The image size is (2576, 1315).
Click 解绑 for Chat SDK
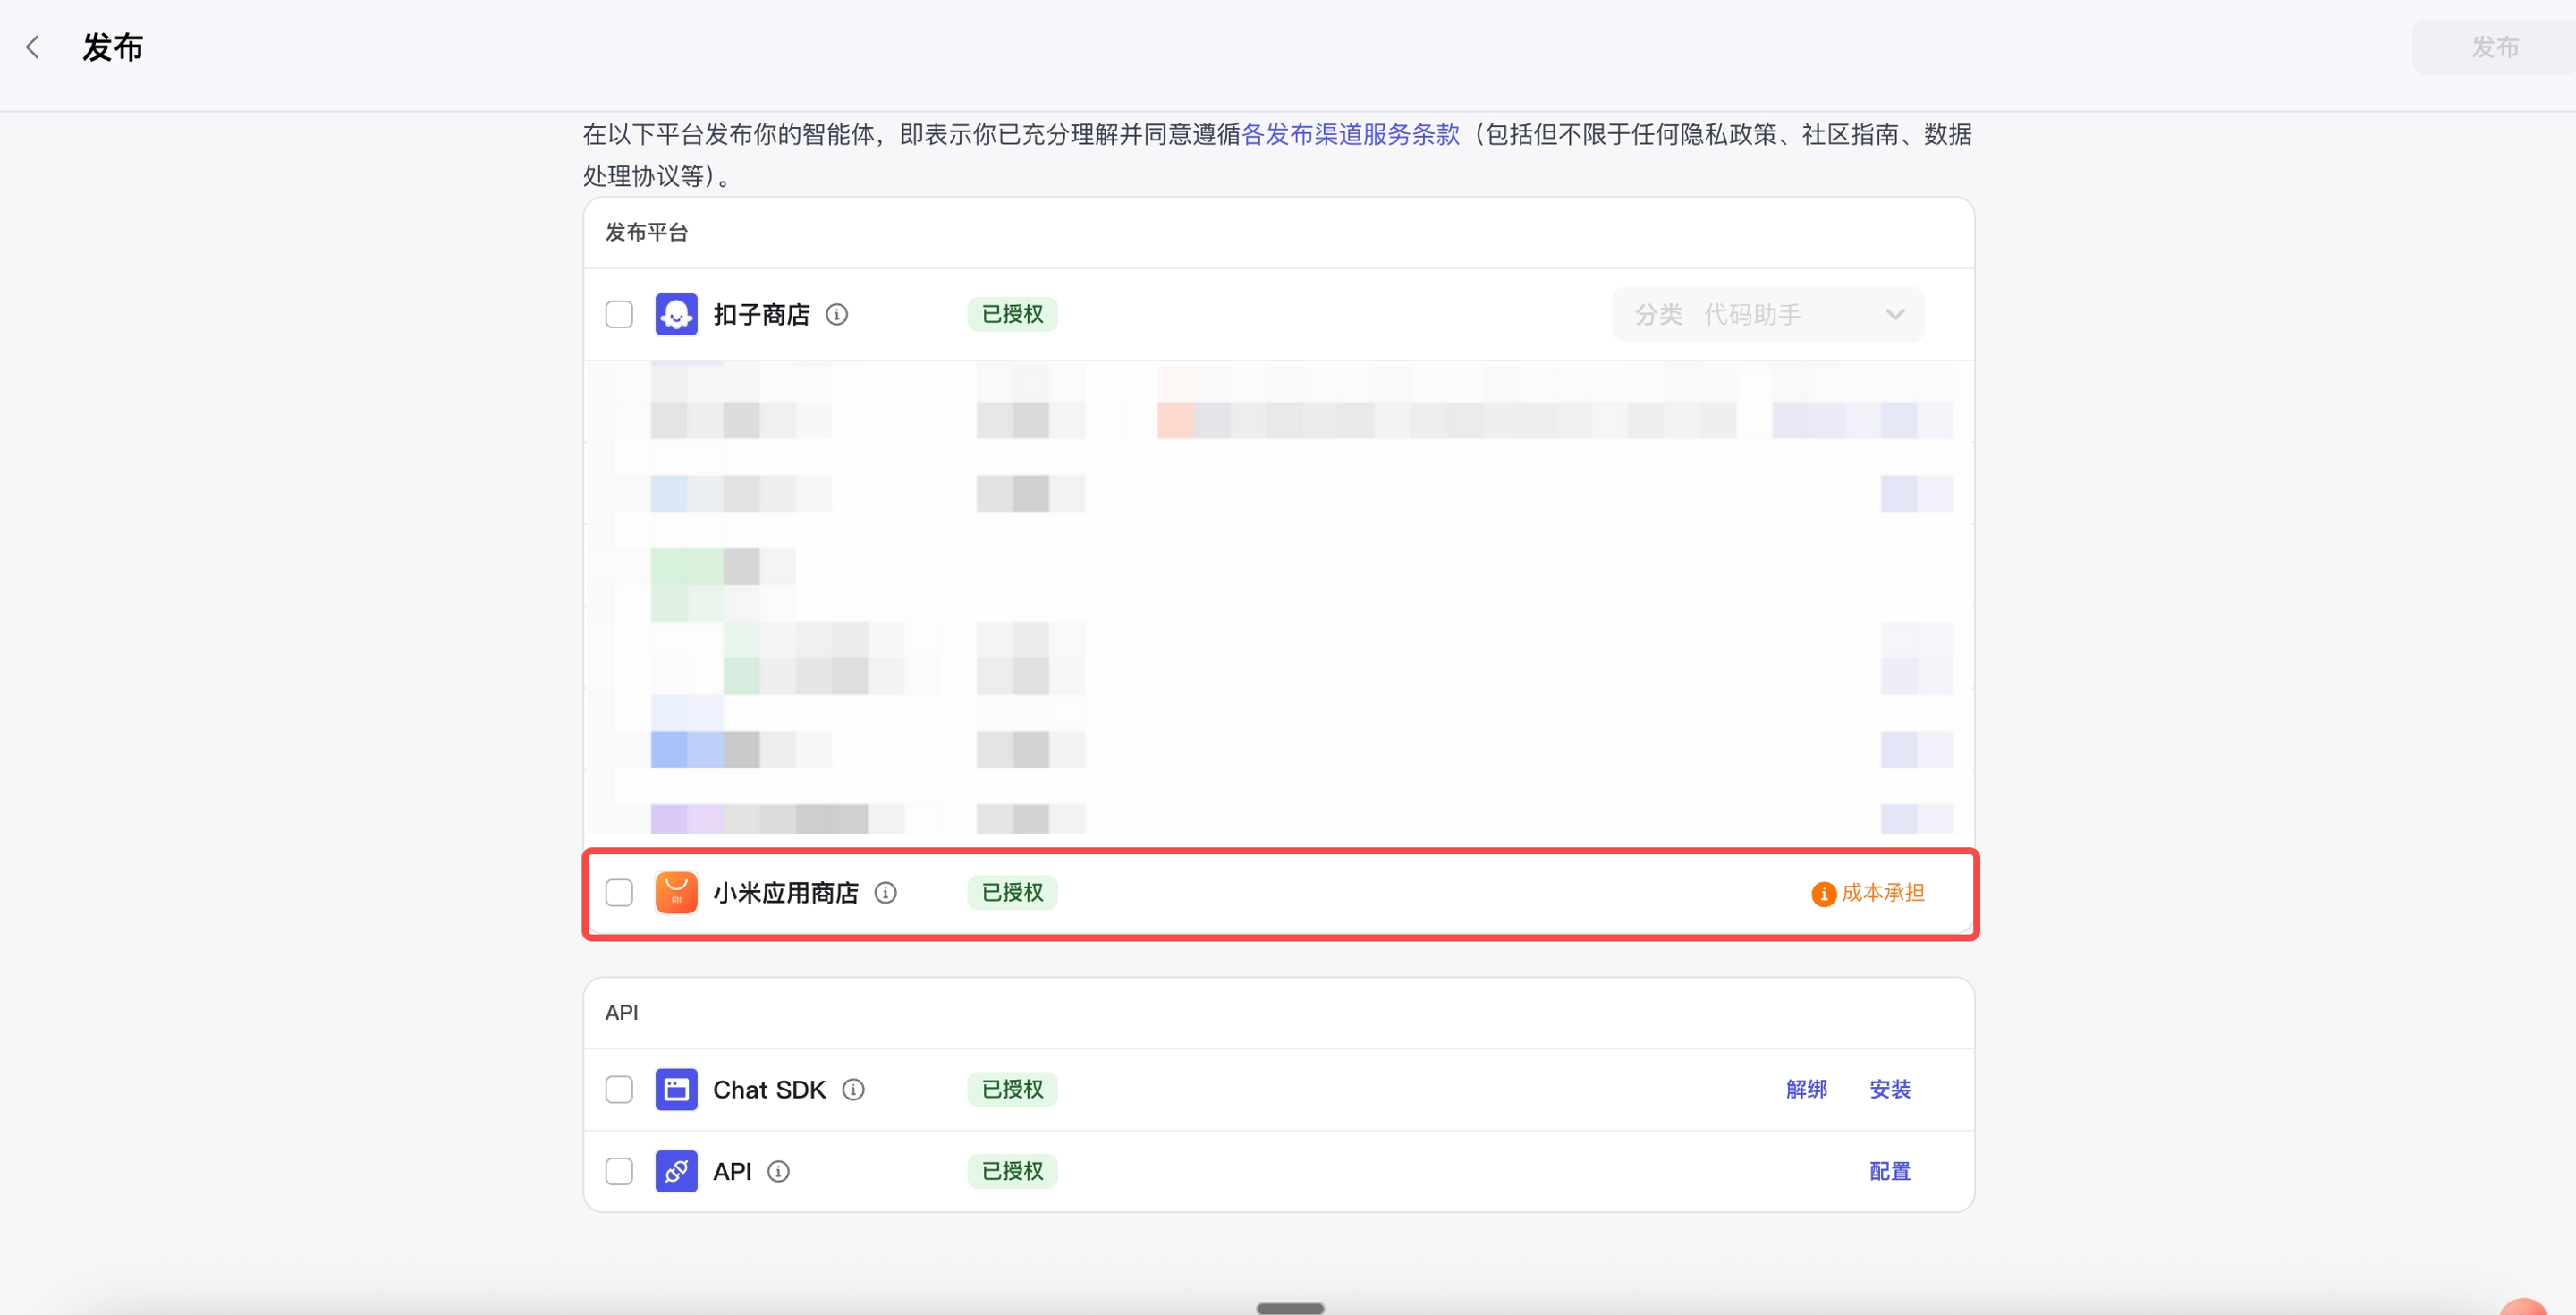point(1806,1089)
